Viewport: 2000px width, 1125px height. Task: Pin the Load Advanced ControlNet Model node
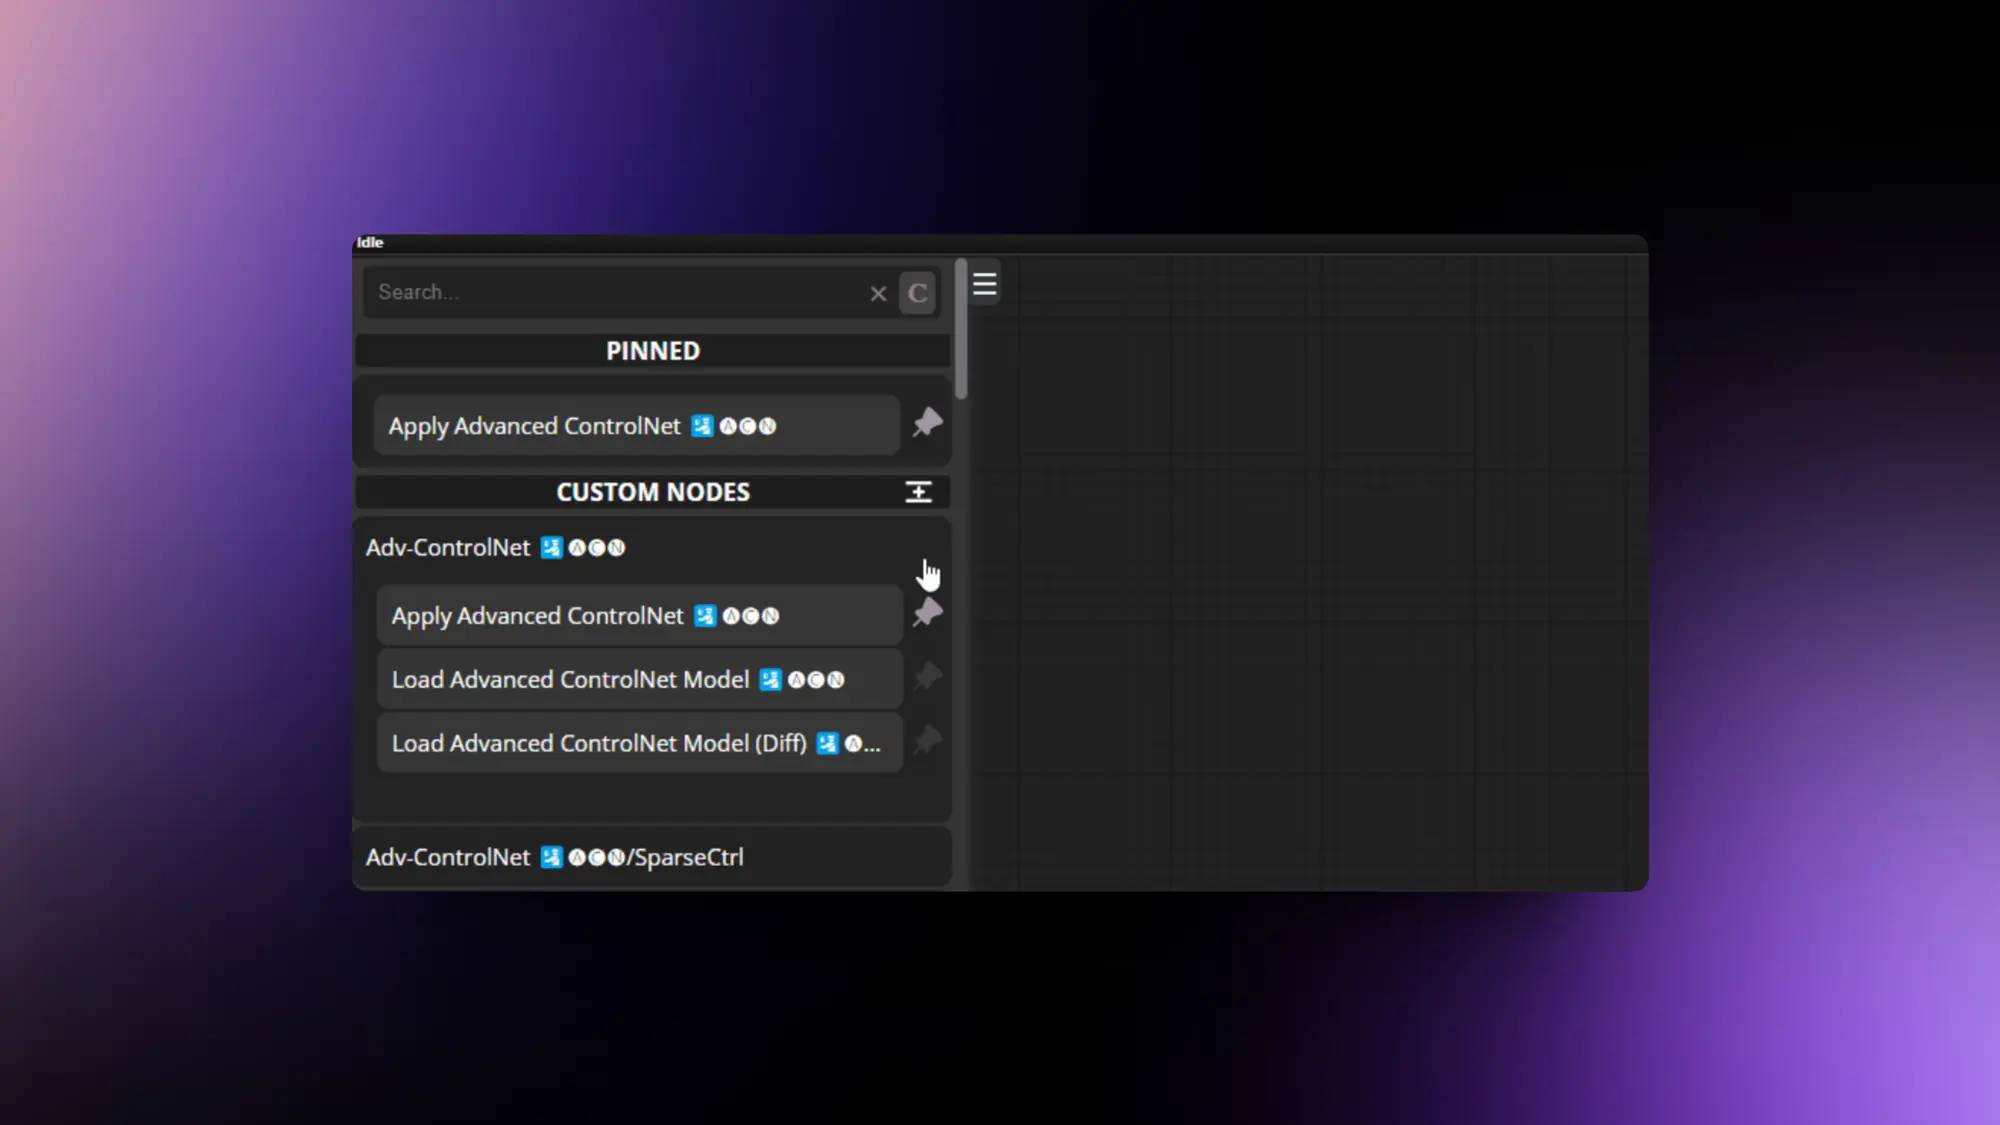(x=927, y=677)
